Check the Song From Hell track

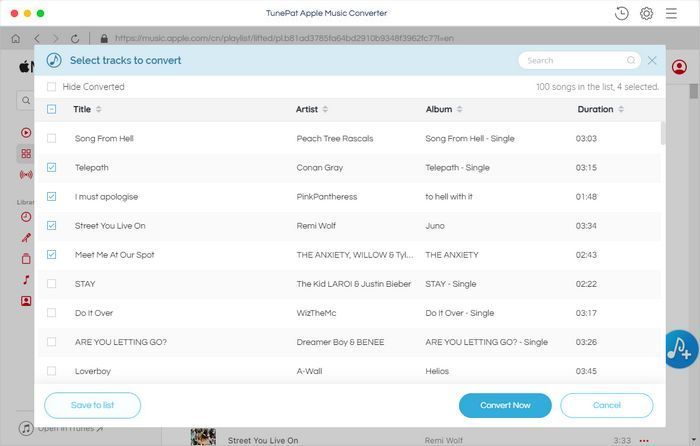pyautogui.click(x=51, y=138)
